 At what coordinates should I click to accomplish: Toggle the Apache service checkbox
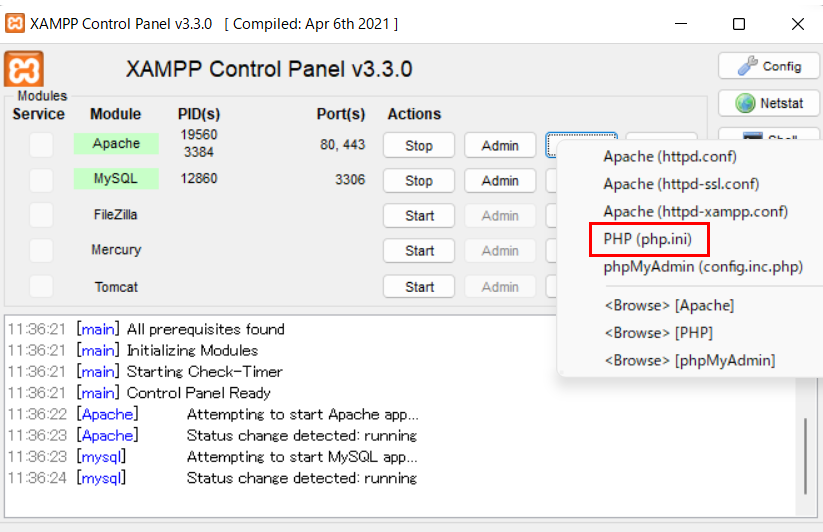[41, 145]
